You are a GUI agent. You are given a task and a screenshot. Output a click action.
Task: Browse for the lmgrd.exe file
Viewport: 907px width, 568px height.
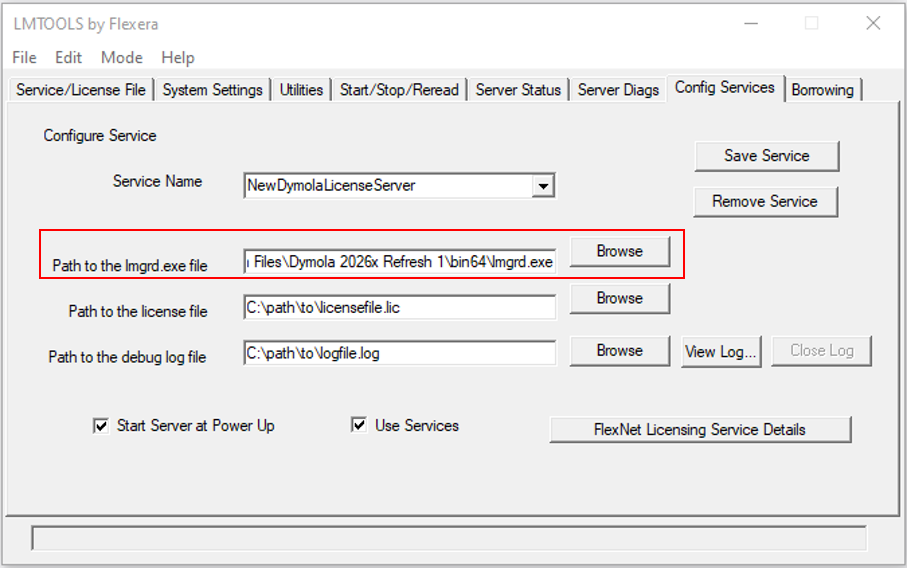pyautogui.click(x=619, y=252)
